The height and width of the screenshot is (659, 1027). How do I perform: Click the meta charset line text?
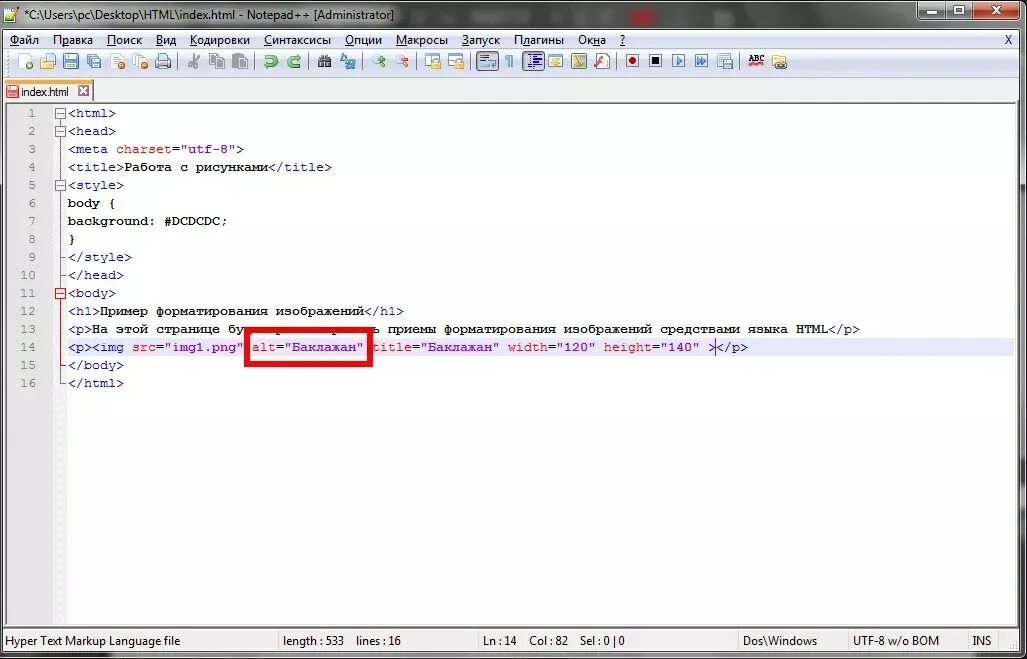pos(156,149)
